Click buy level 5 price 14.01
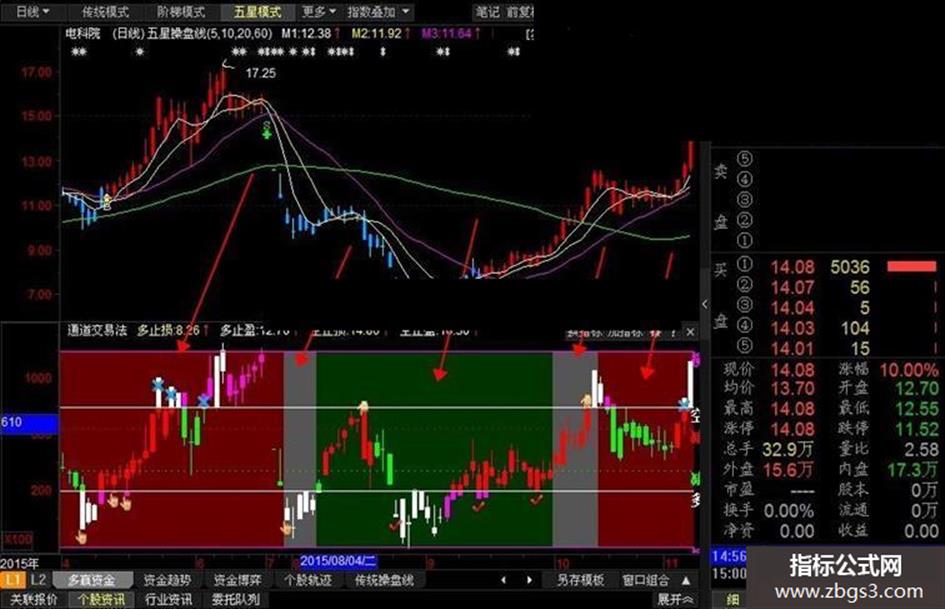 (792, 349)
